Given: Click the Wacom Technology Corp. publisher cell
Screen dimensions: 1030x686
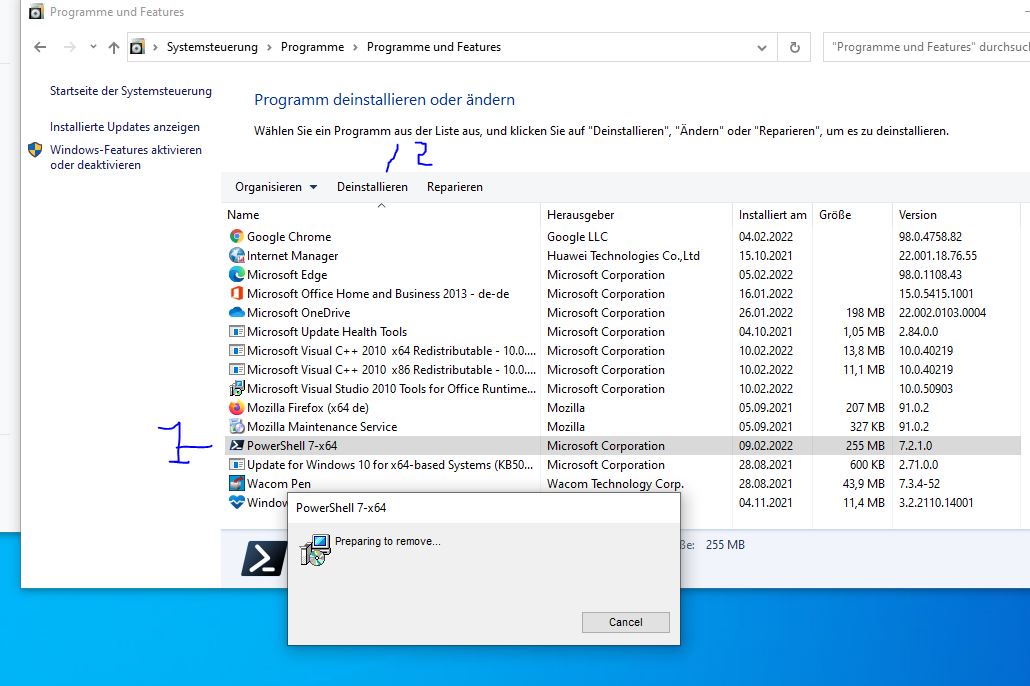Looking at the screenshot, I should [x=616, y=484].
